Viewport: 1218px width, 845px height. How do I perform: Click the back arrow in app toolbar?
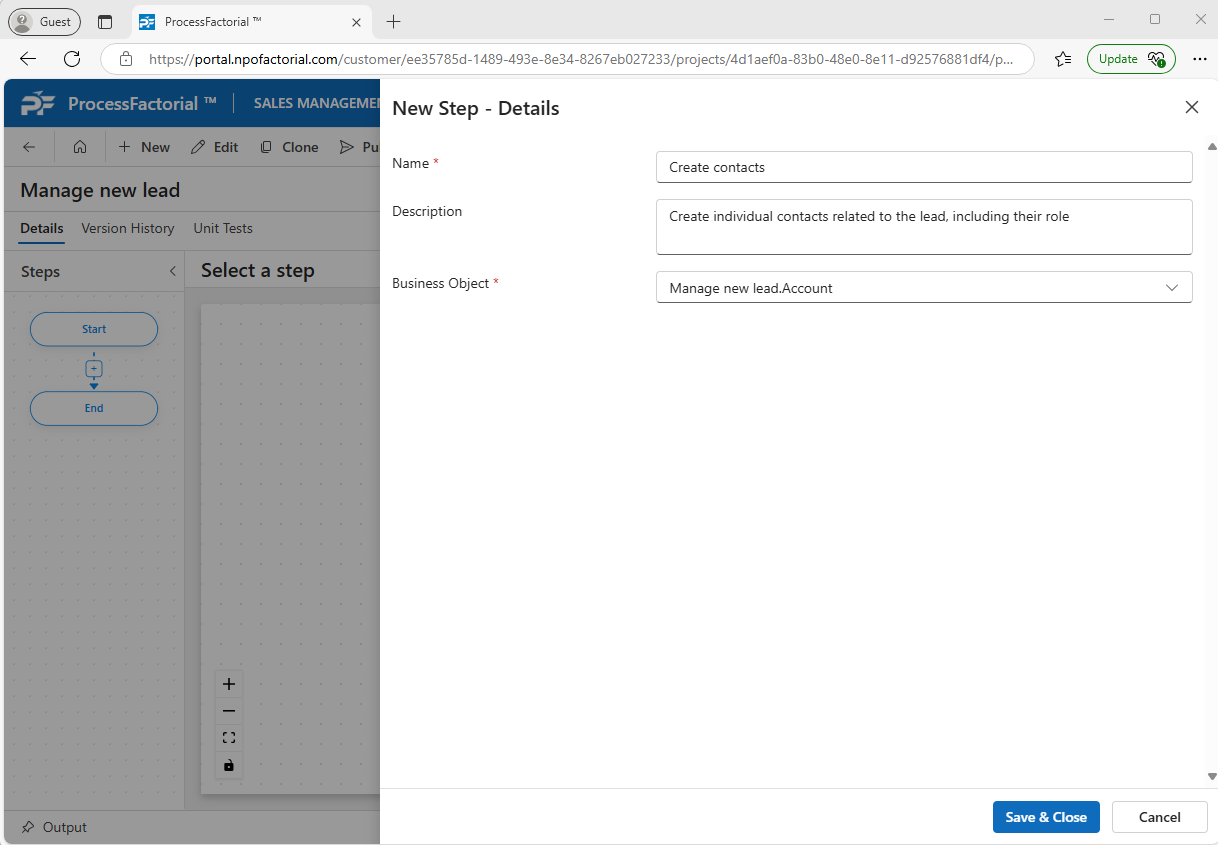[29, 147]
